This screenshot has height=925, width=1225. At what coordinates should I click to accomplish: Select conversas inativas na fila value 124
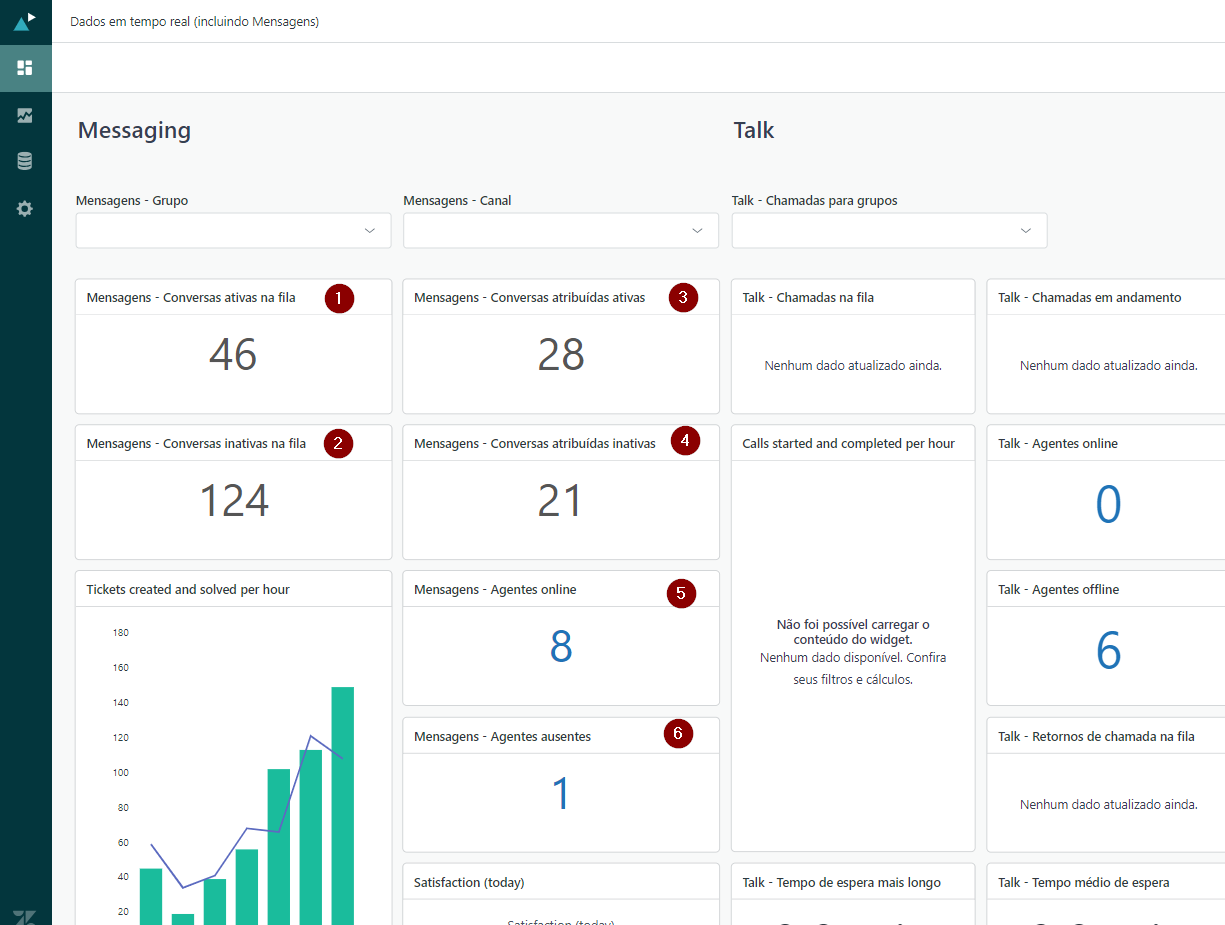click(x=234, y=501)
